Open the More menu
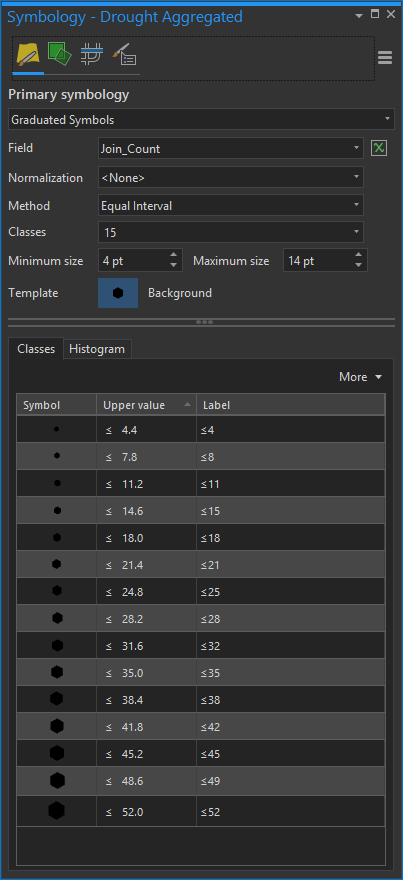403x880 pixels. (360, 377)
